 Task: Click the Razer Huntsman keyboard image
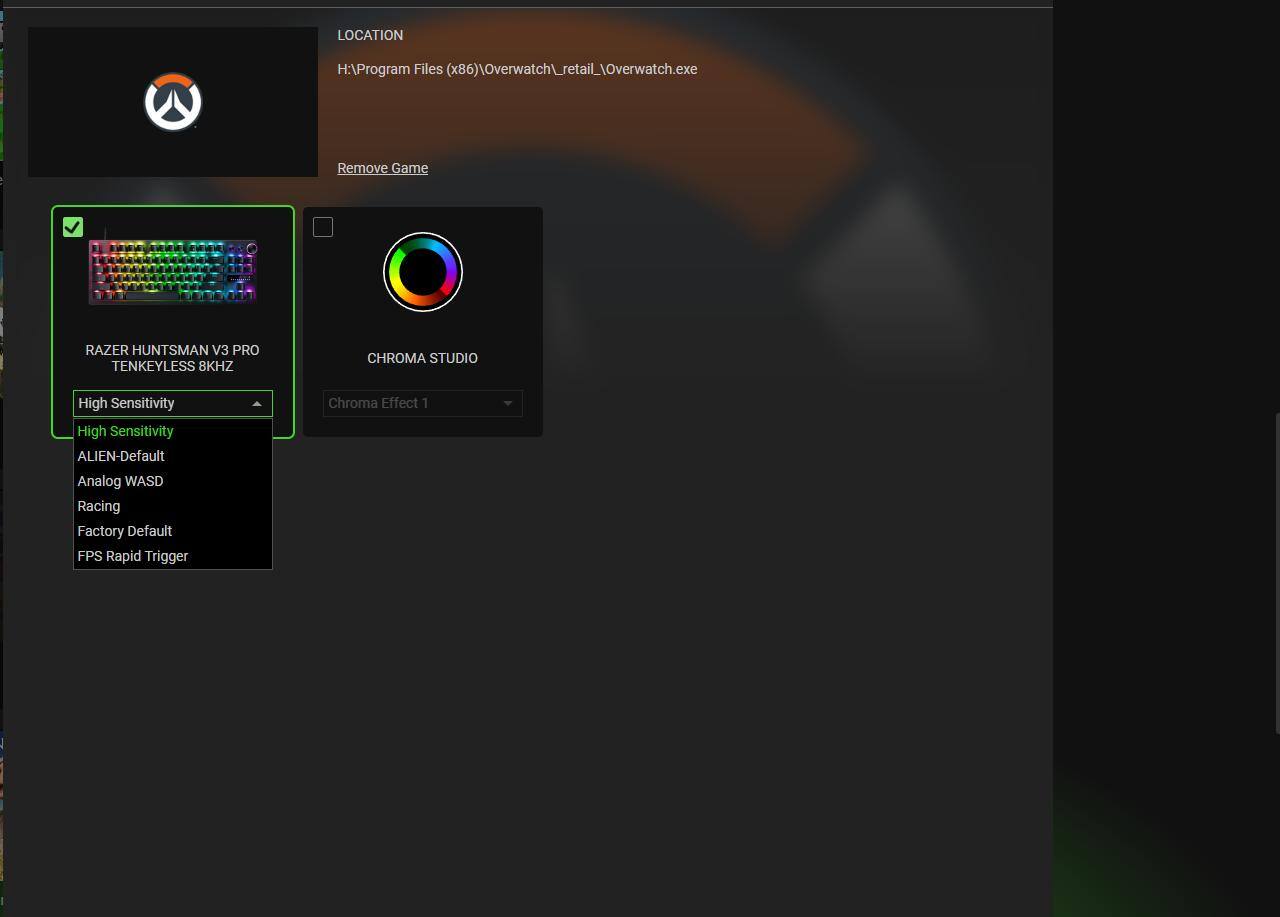click(x=173, y=271)
